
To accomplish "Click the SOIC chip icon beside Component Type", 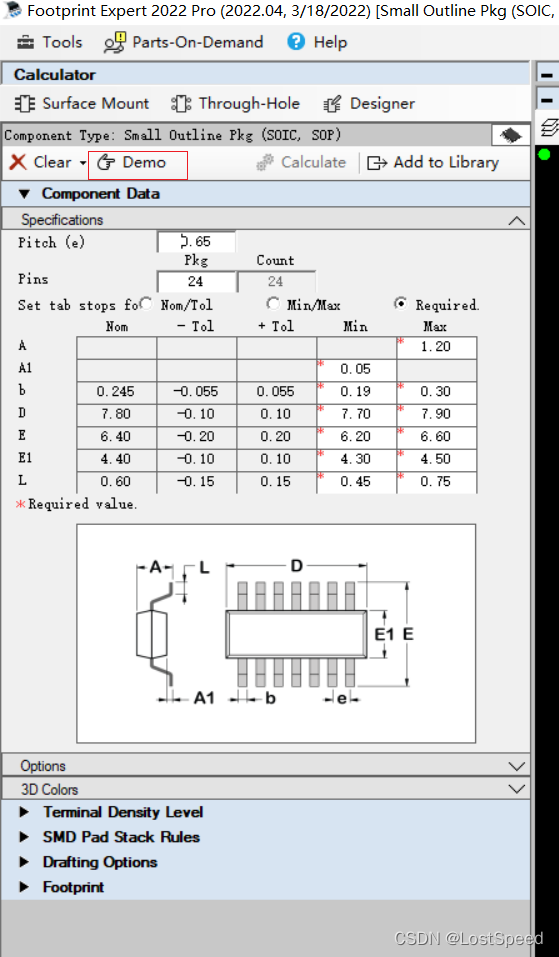I will coord(511,135).
